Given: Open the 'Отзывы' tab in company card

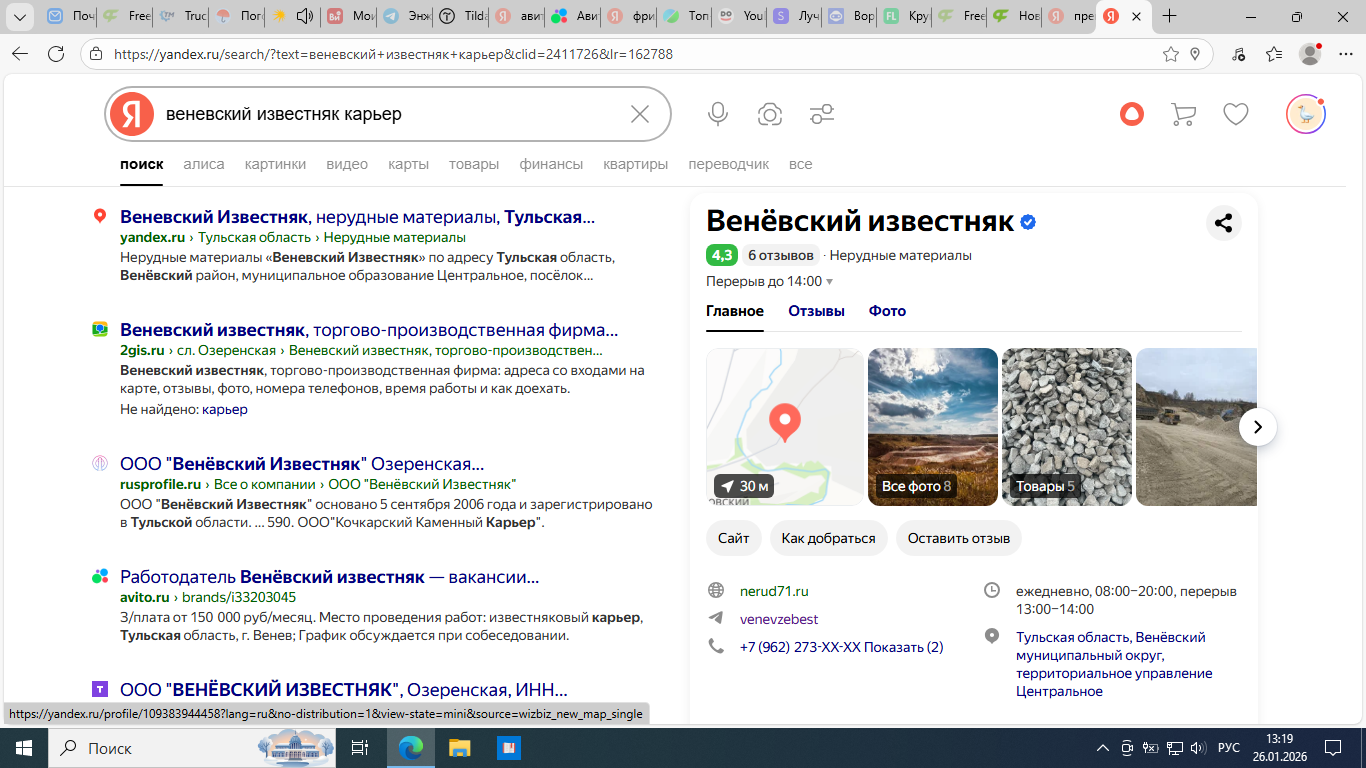Looking at the screenshot, I should pos(816,311).
